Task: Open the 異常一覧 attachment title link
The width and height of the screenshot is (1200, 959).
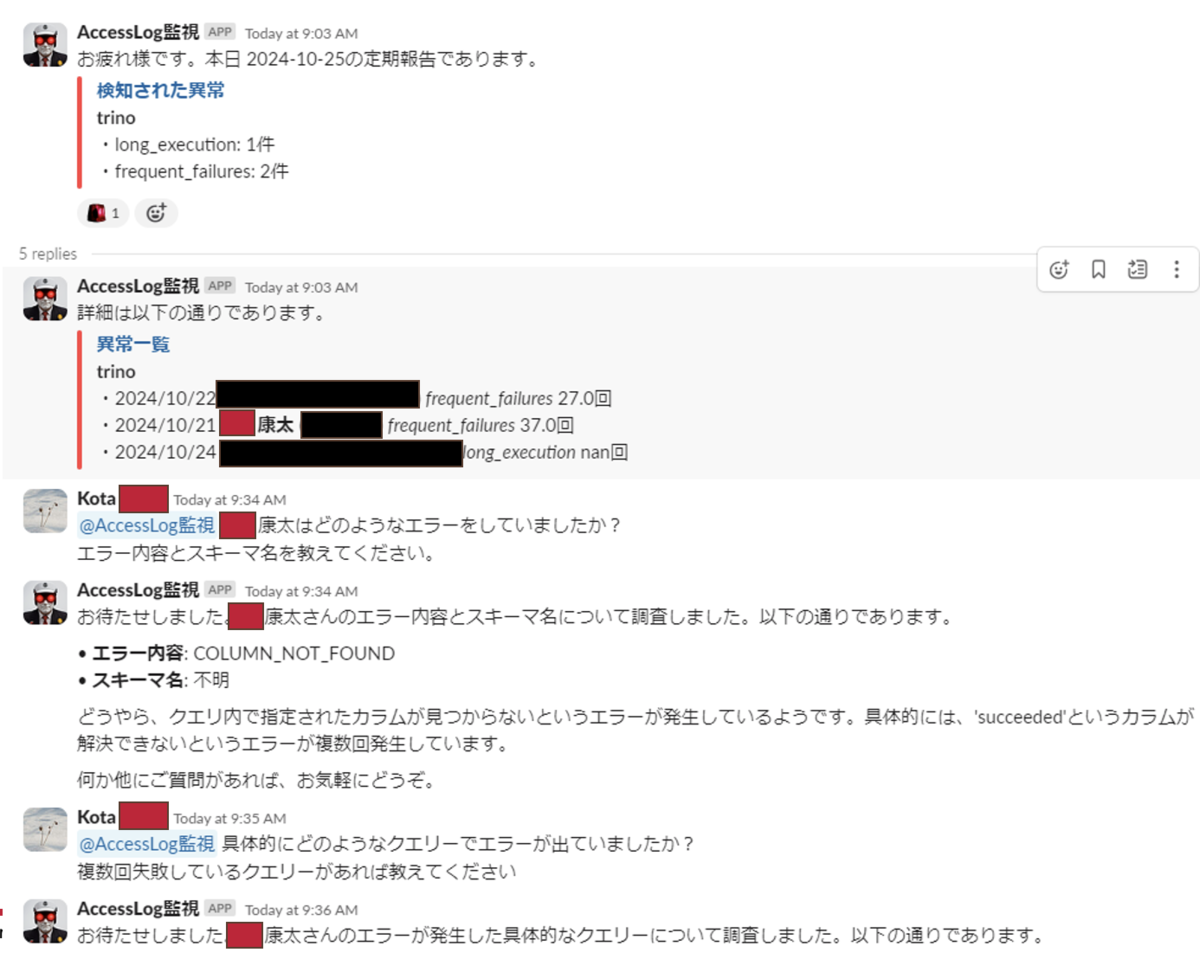Action: [x=133, y=344]
